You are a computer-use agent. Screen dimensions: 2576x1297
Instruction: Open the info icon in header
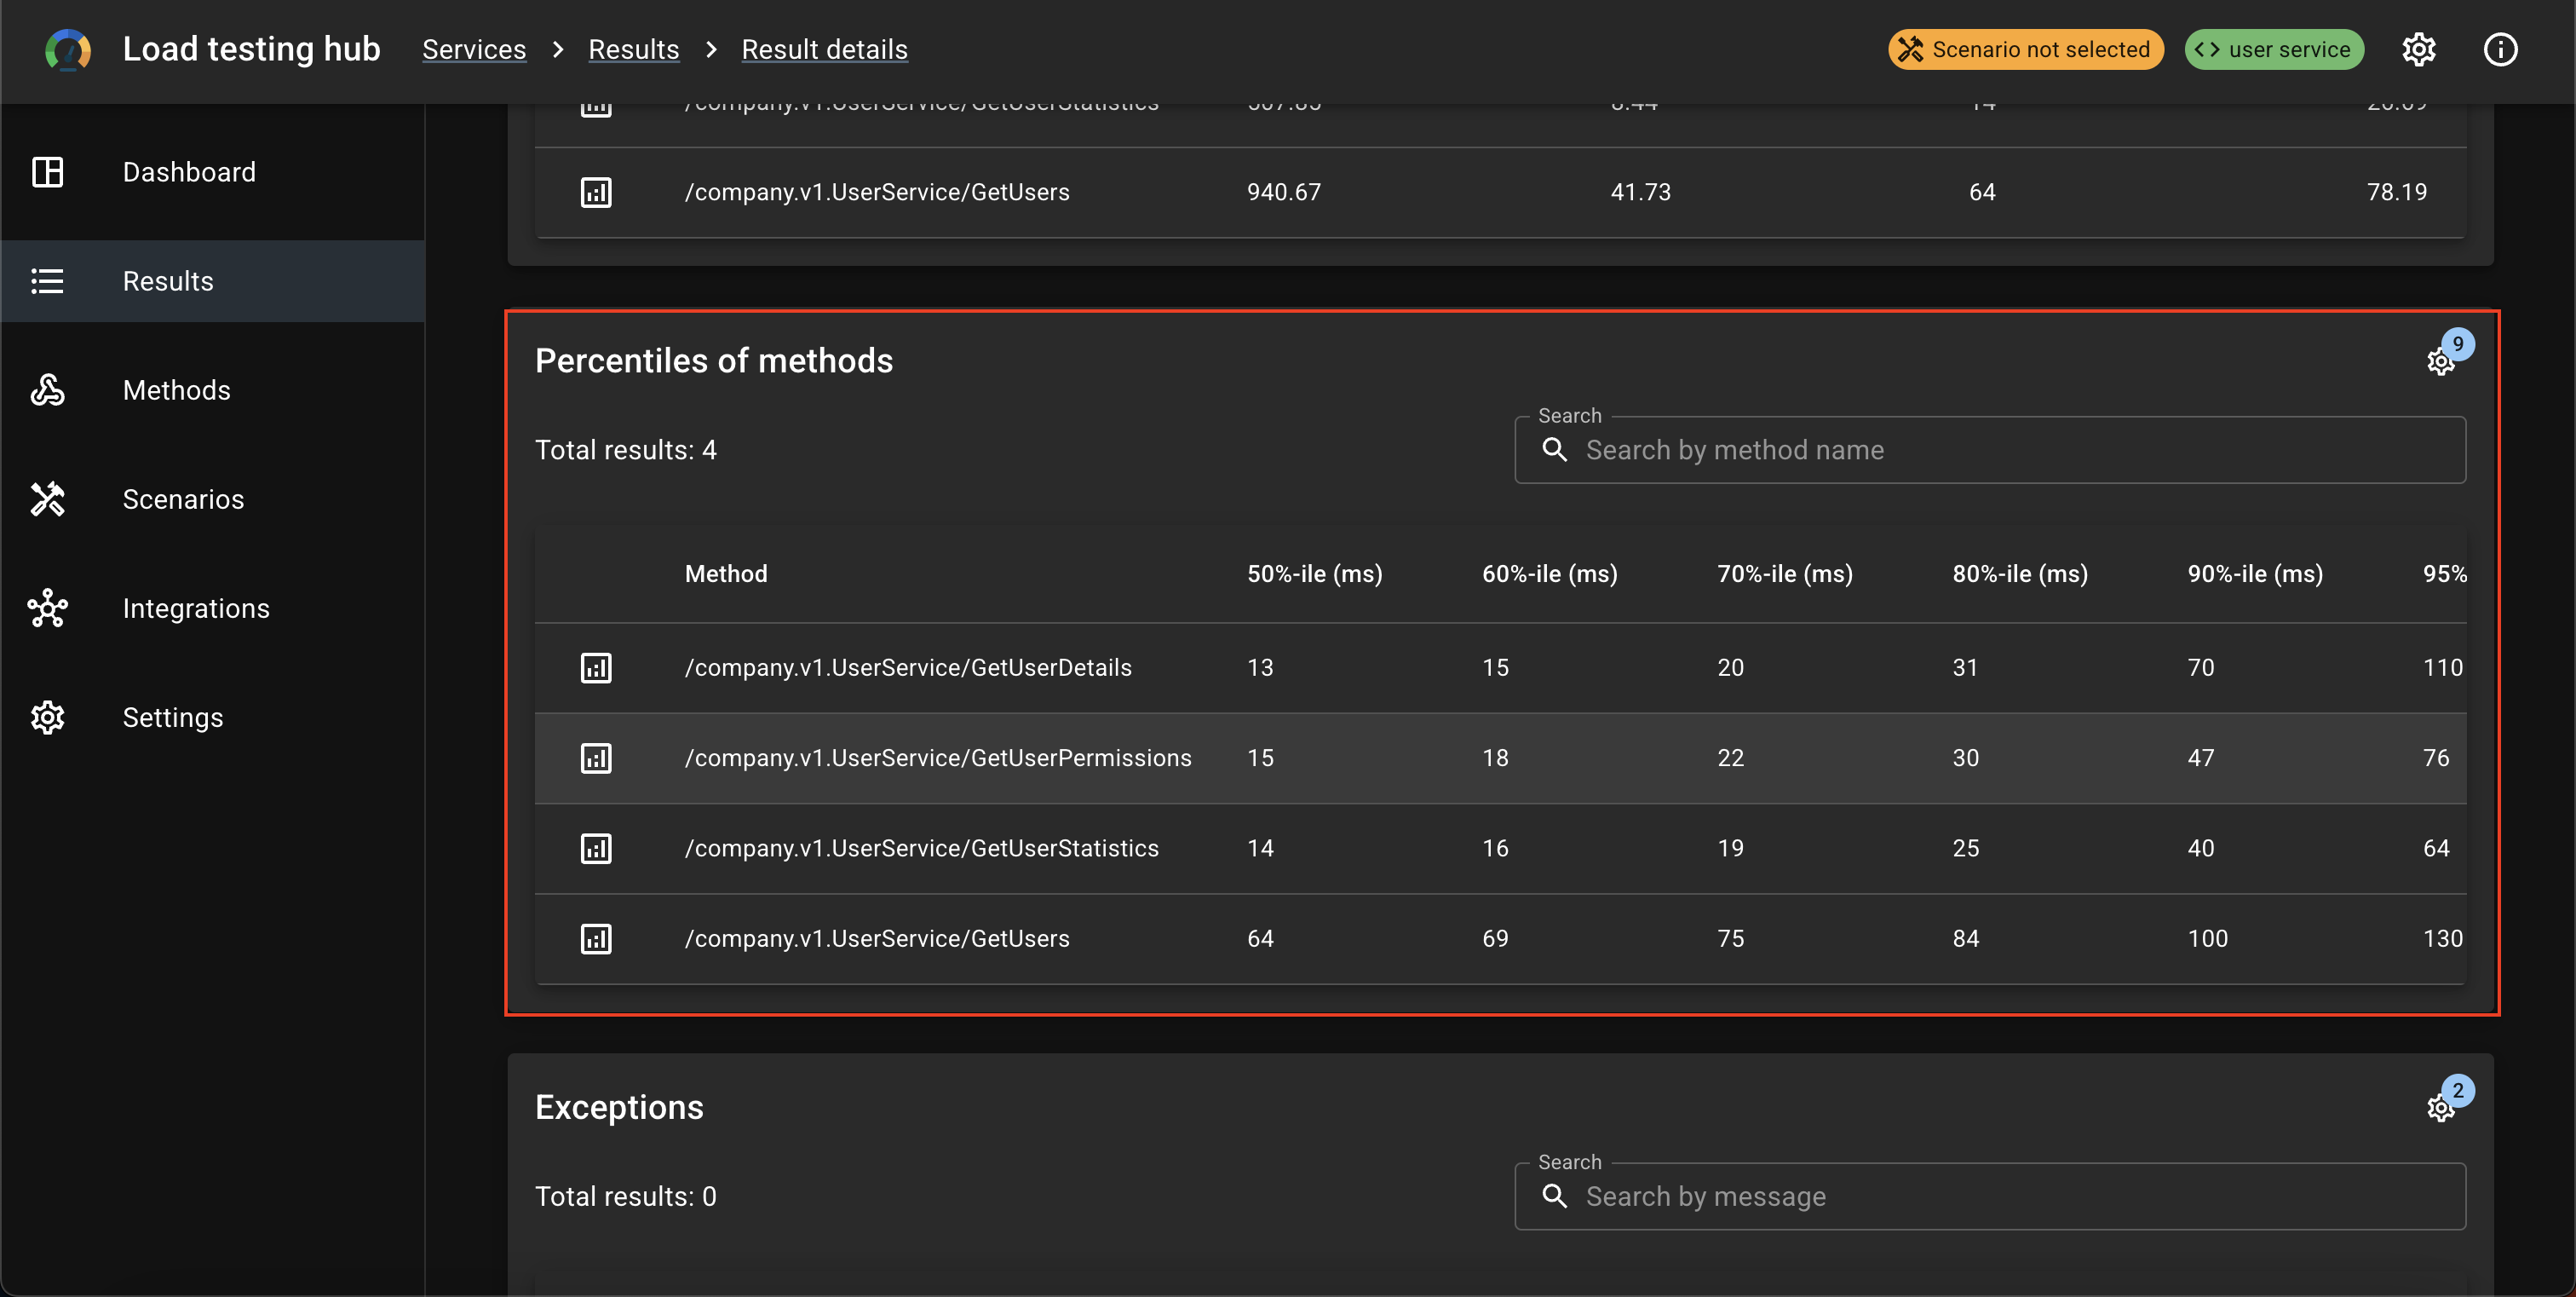point(2501,49)
